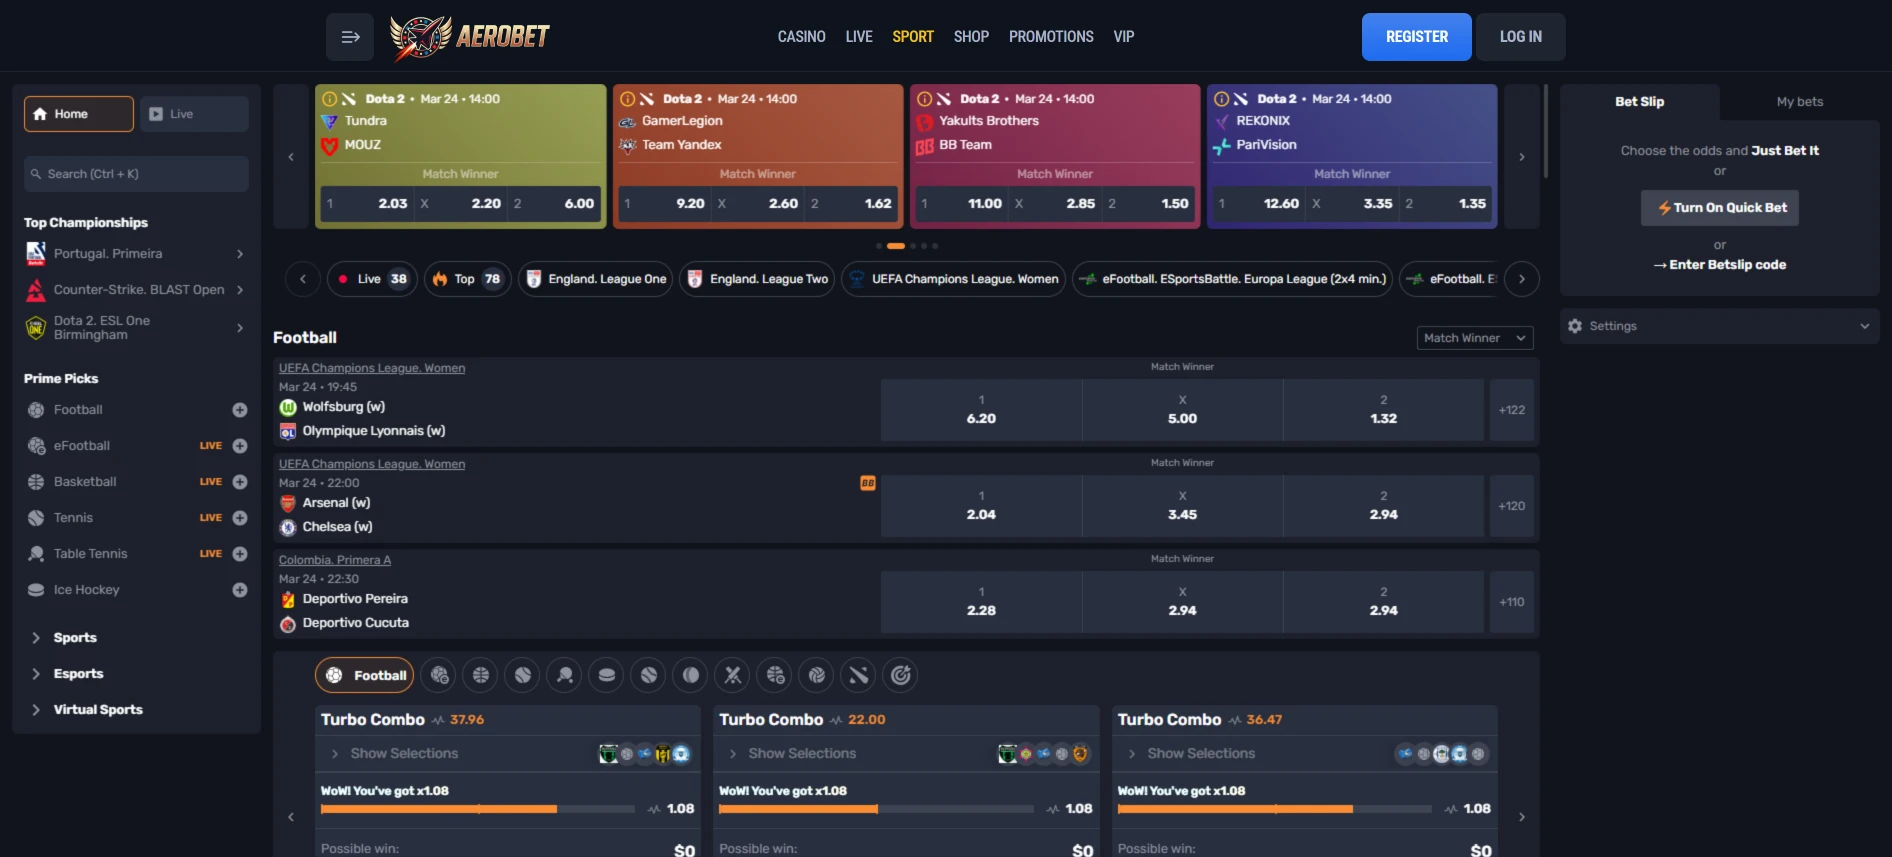Expand the Esports section
1892x857 pixels.
click(x=136, y=674)
